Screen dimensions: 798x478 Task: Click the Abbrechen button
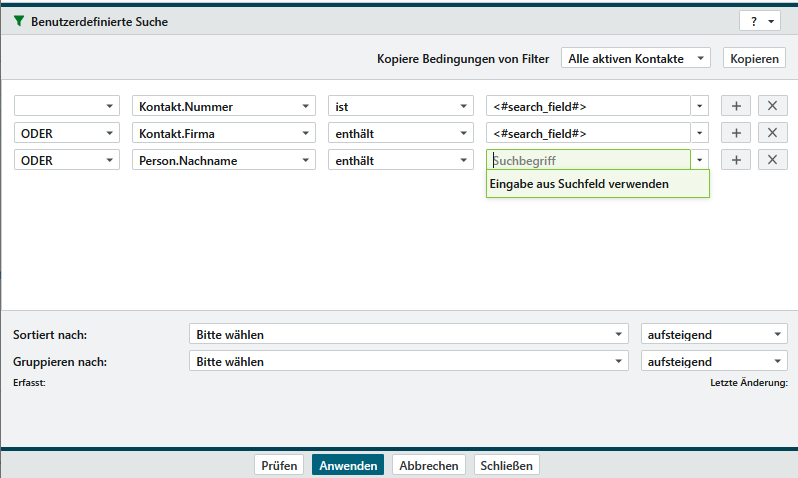(428, 466)
